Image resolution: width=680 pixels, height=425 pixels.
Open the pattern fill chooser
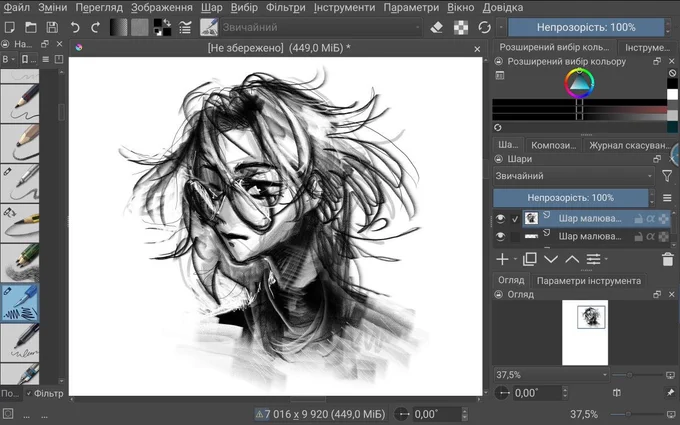coord(140,27)
